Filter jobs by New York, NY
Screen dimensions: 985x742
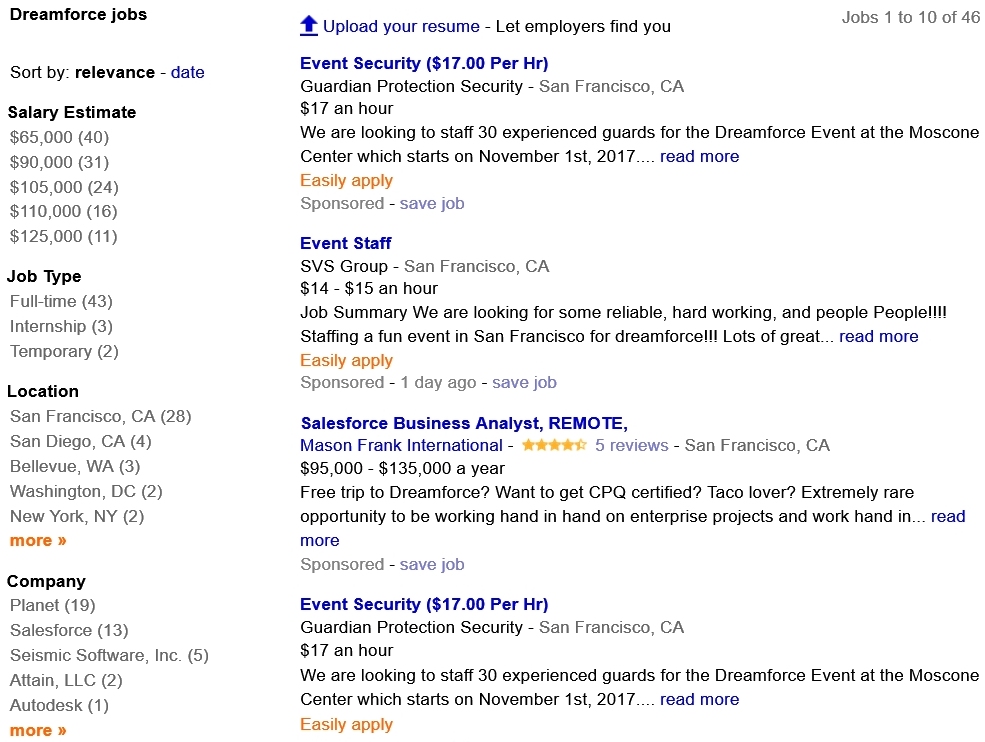pos(77,516)
